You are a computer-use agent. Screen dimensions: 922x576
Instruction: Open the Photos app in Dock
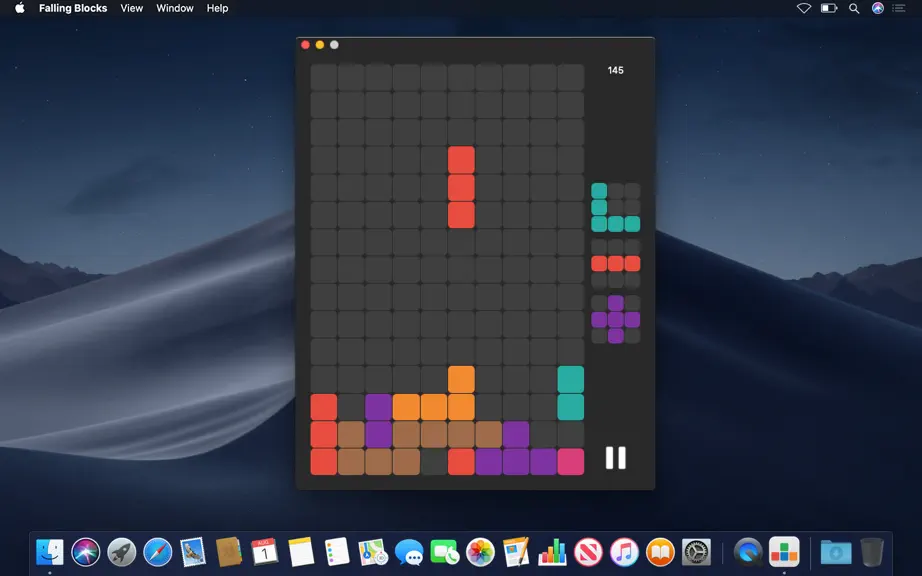coord(480,552)
